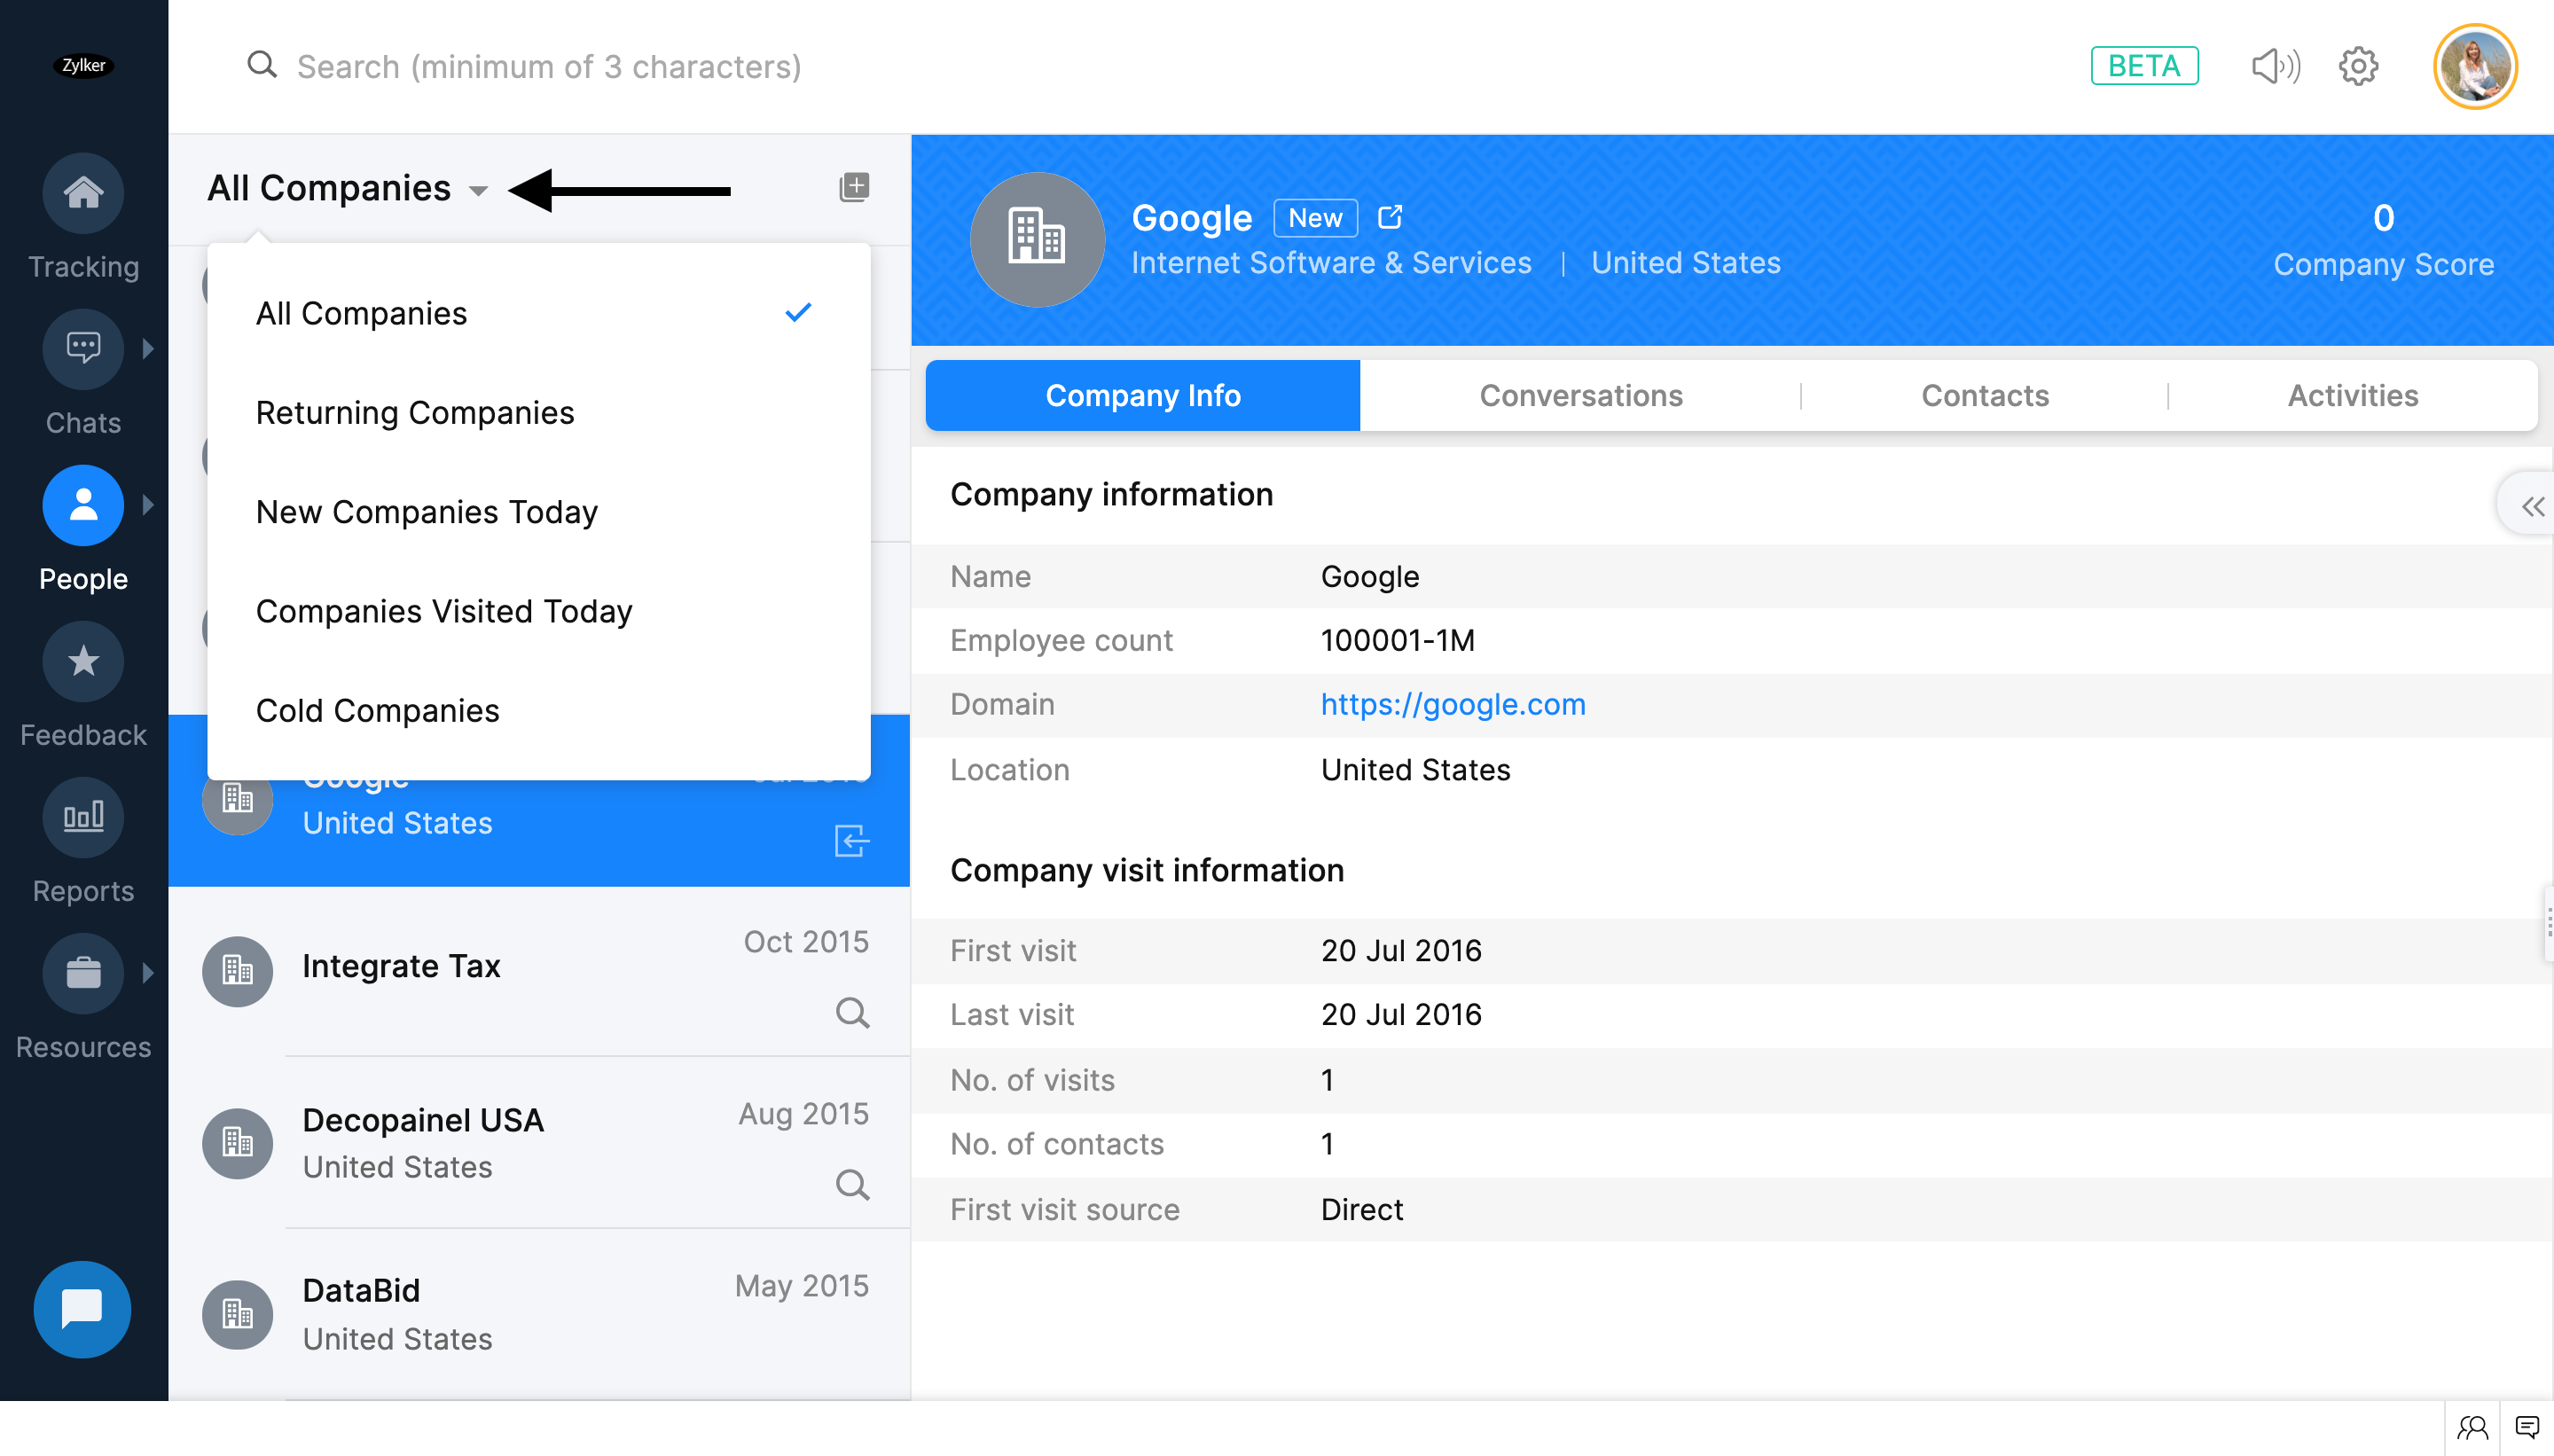This screenshot has height=1456, width=2554.
Task: Open the https://google.com domain link
Action: coord(1452,704)
